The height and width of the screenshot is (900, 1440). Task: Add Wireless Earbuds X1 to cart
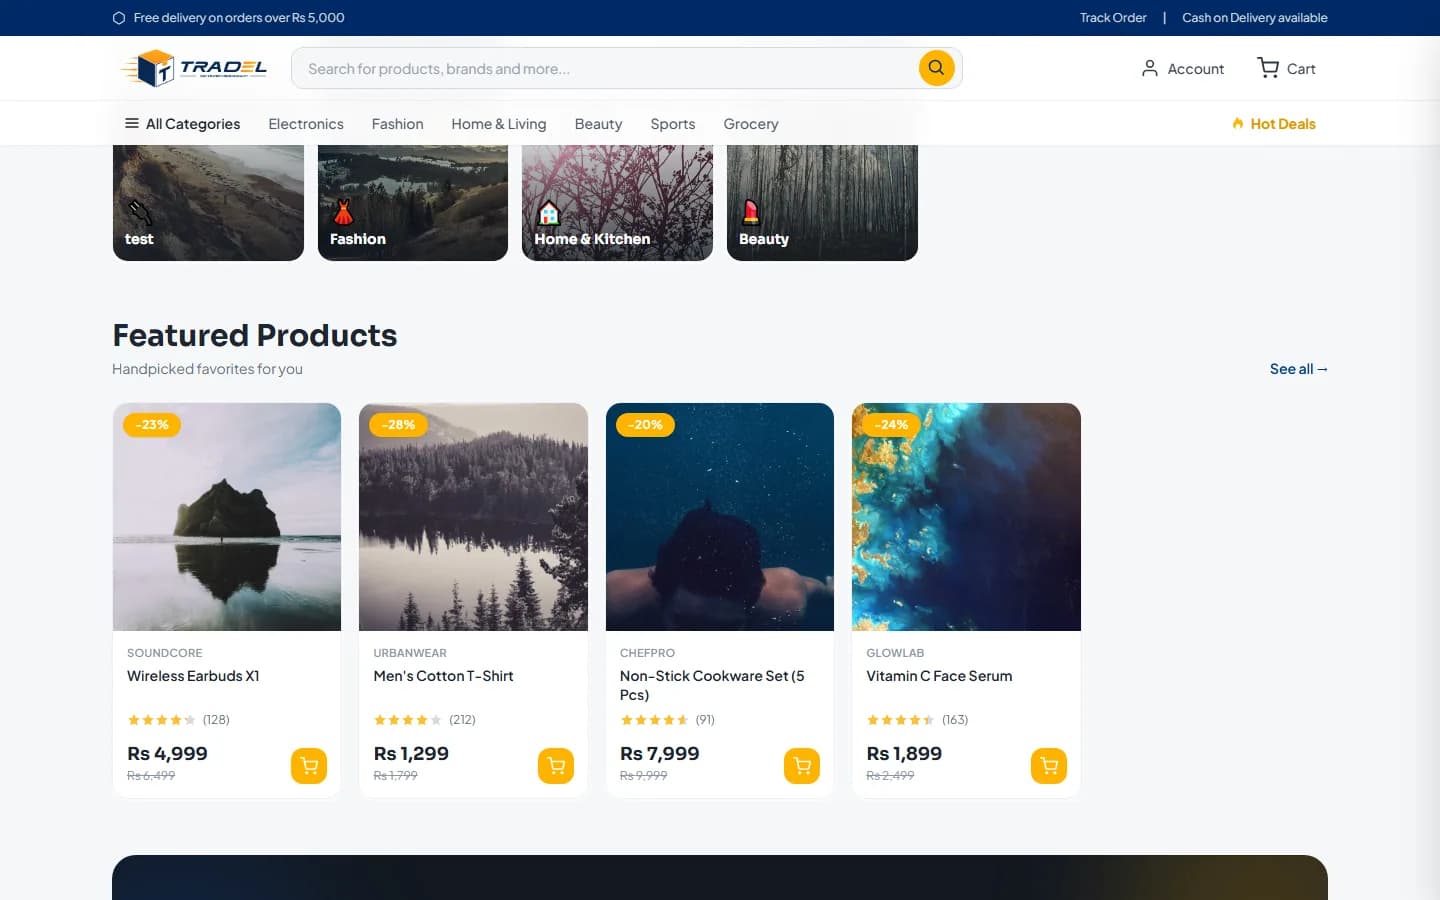(x=309, y=766)
